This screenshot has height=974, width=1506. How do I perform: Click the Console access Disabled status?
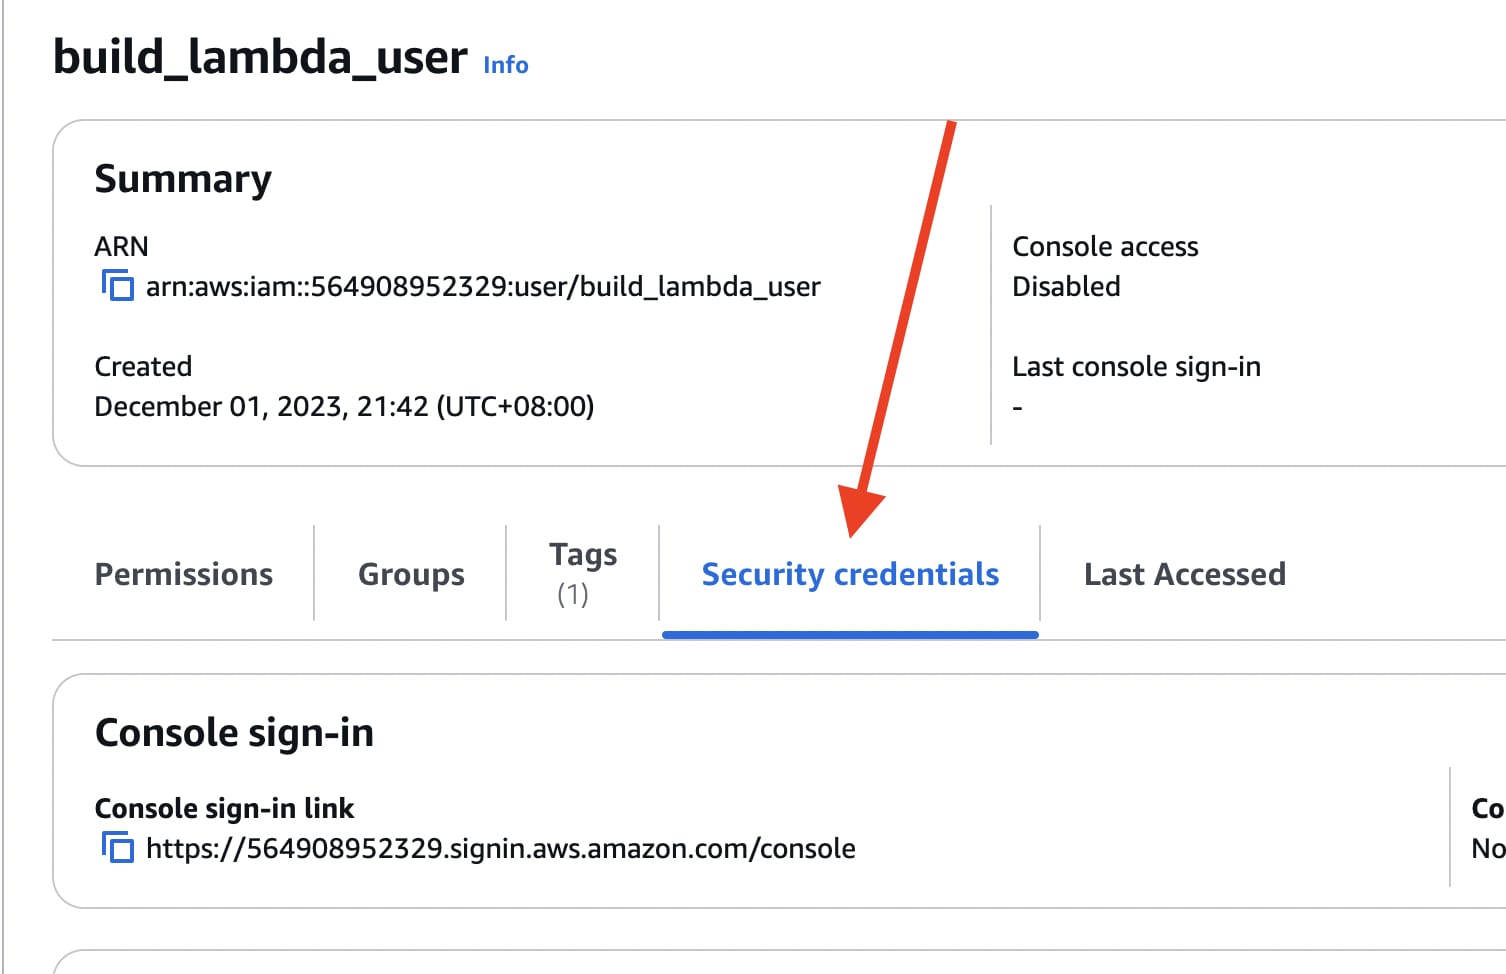coord(1066,287)
